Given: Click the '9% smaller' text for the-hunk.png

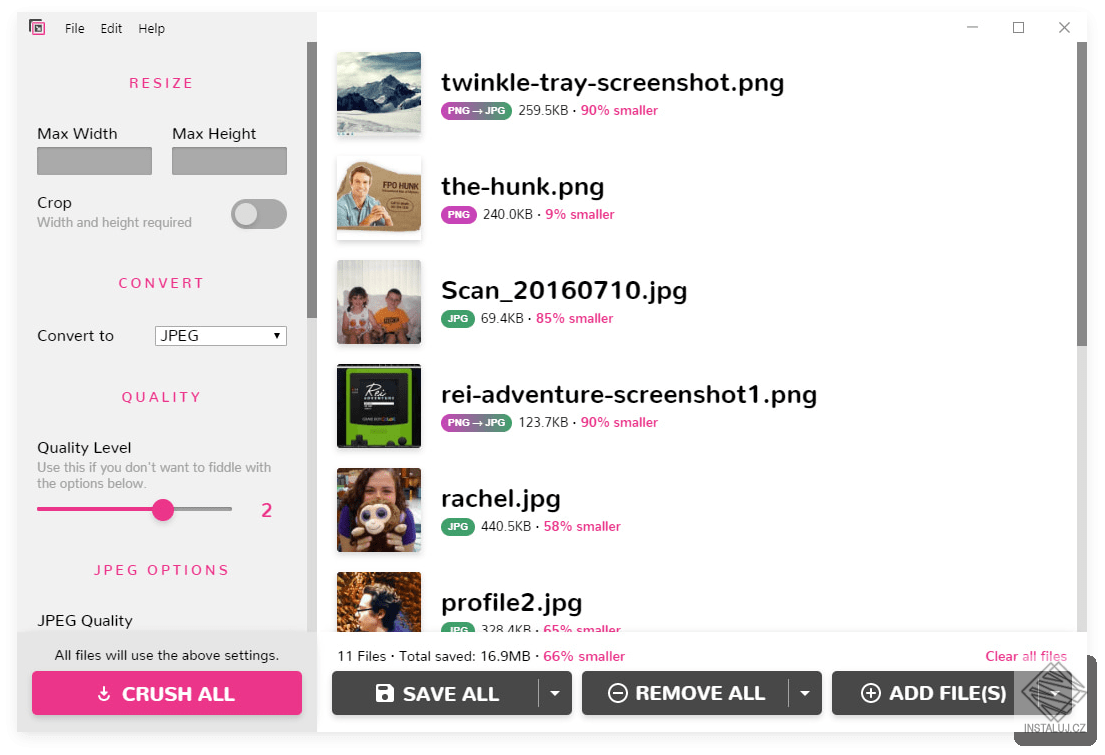Looking at the screenshot, I should click(x=580, y=214).
